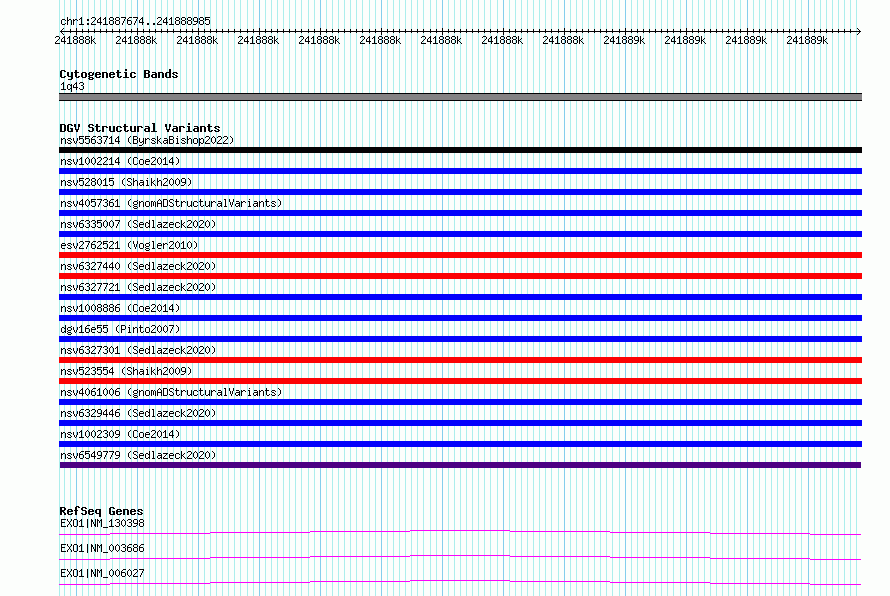The height and width of the screenshot is (596, 890).
Task: Select variant label nsv6335007 (Sedlazeck2020)
Action: point(138,224)
